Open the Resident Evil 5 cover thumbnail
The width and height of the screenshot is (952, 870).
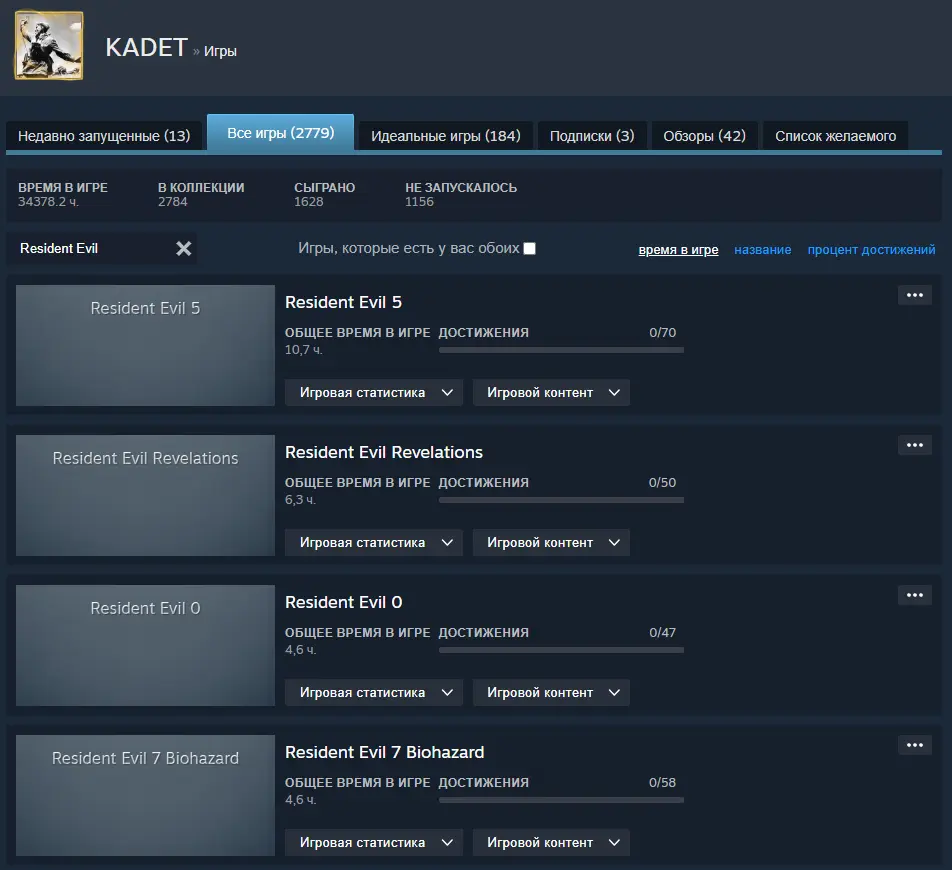click(x=145, y=345)
